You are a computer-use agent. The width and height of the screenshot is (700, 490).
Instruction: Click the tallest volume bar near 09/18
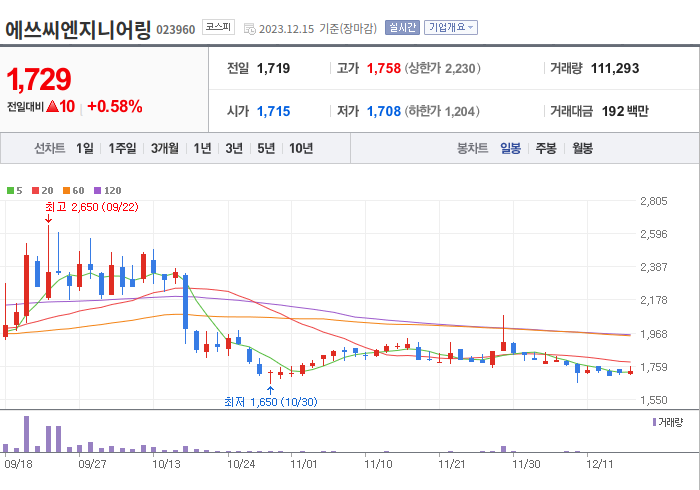click(x=26, y=434)
